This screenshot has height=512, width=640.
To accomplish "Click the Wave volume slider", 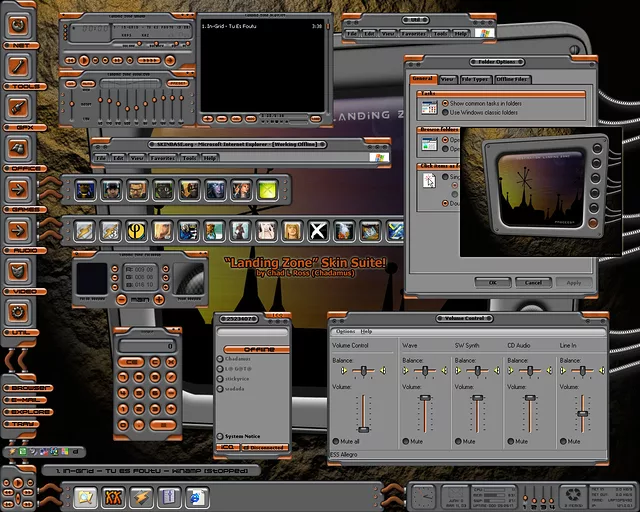I will pos(425,398).
